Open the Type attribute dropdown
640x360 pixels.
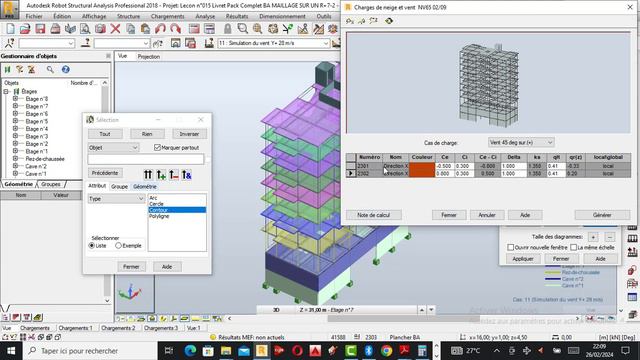pyautogui.click(x=116, y=199)
